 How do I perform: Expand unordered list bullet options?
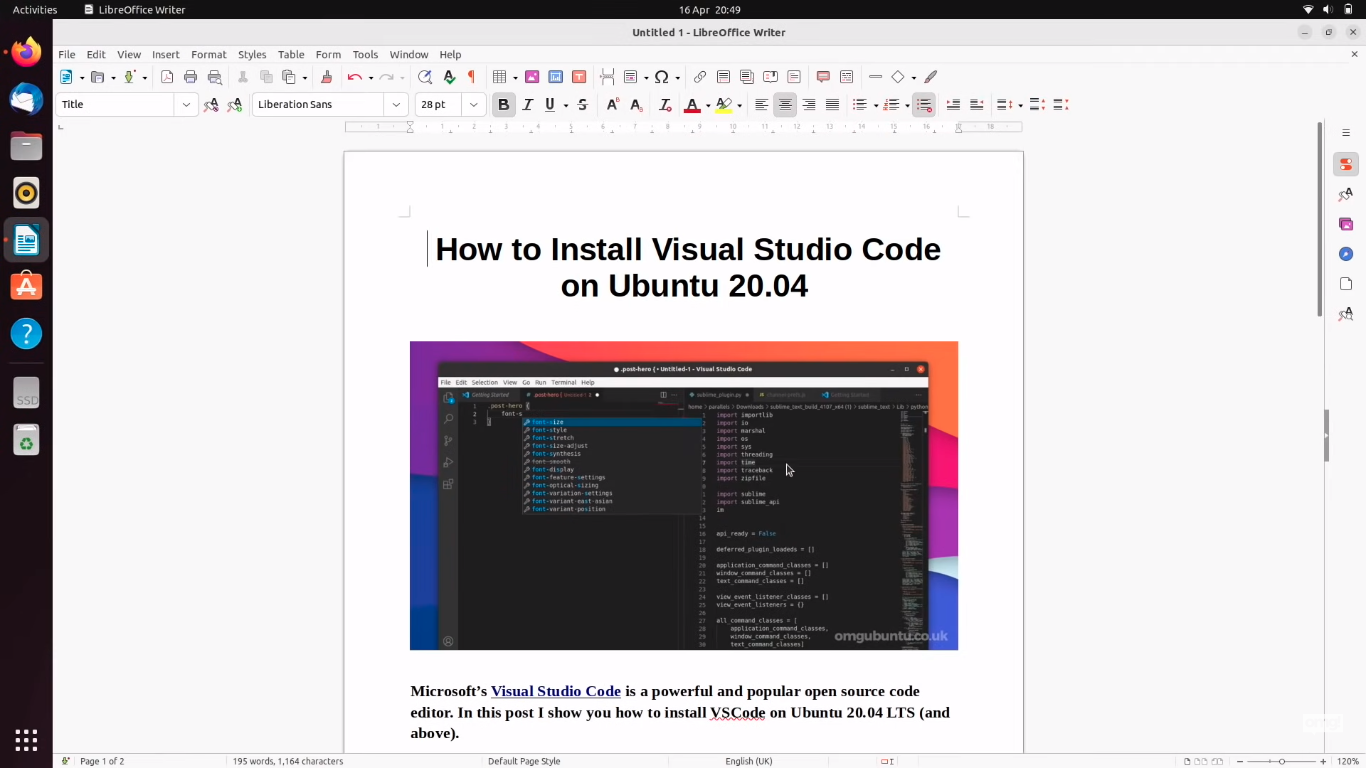coord(875,105)
